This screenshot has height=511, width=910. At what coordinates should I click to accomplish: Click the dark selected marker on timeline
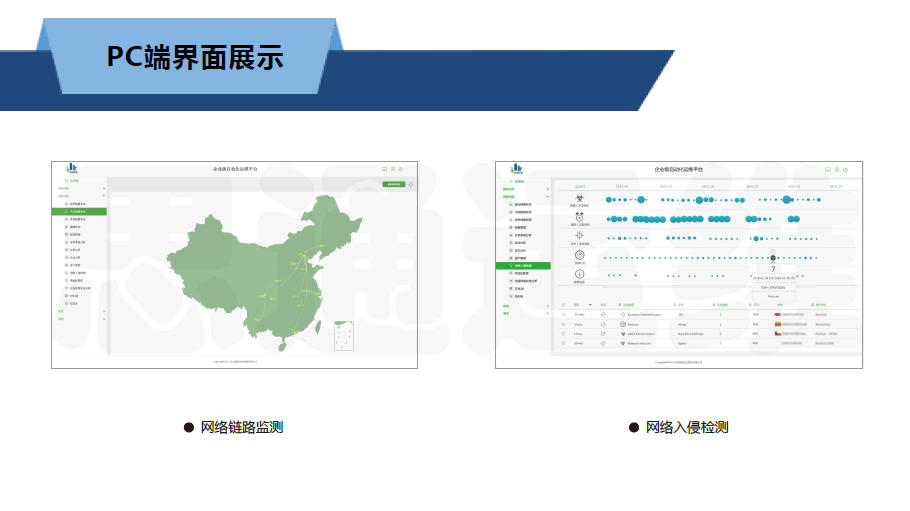pos(773,256)
